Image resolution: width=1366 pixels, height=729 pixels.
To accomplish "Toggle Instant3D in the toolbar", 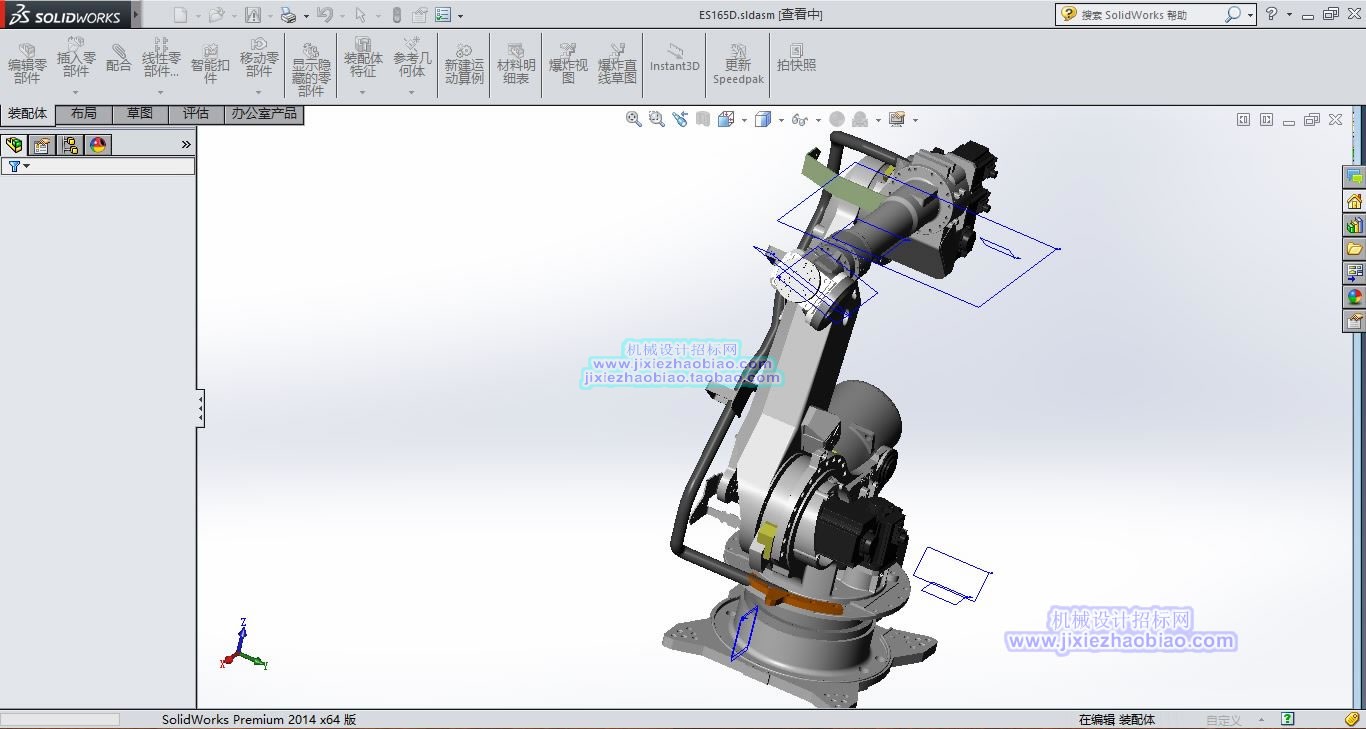I will point(675,57).
